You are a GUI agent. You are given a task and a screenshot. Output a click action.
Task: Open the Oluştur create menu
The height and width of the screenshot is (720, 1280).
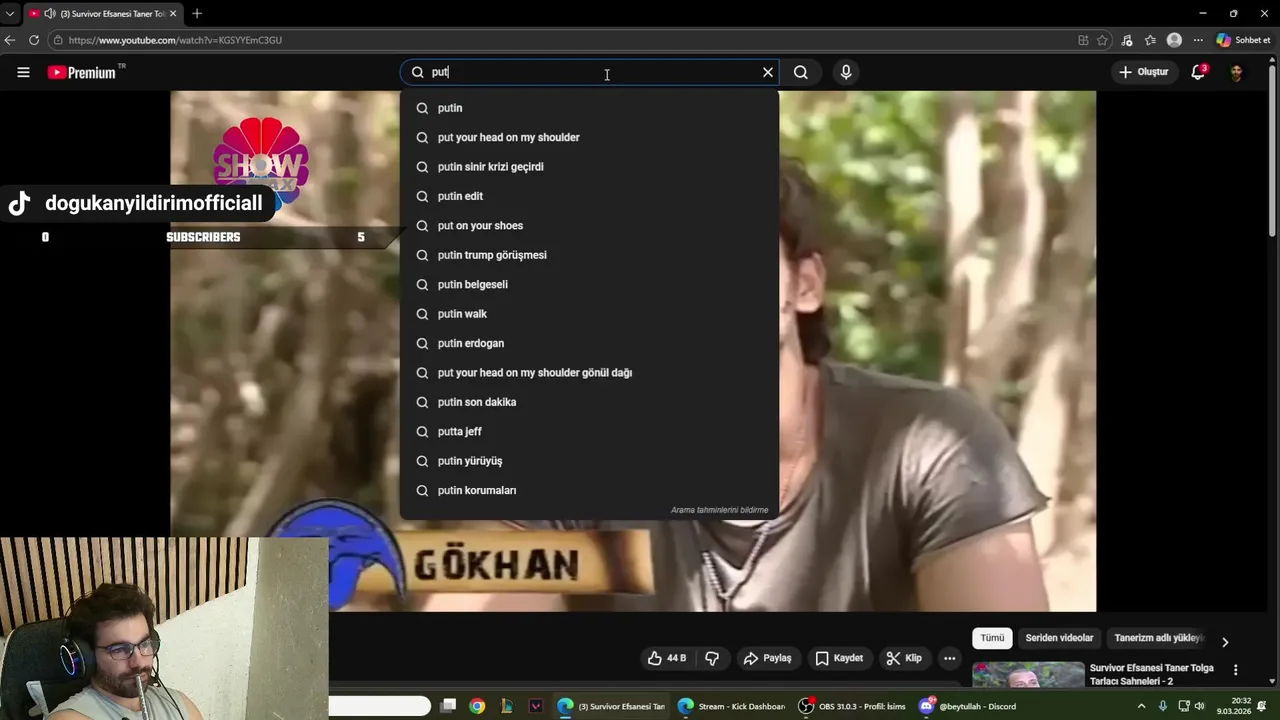1143,72
